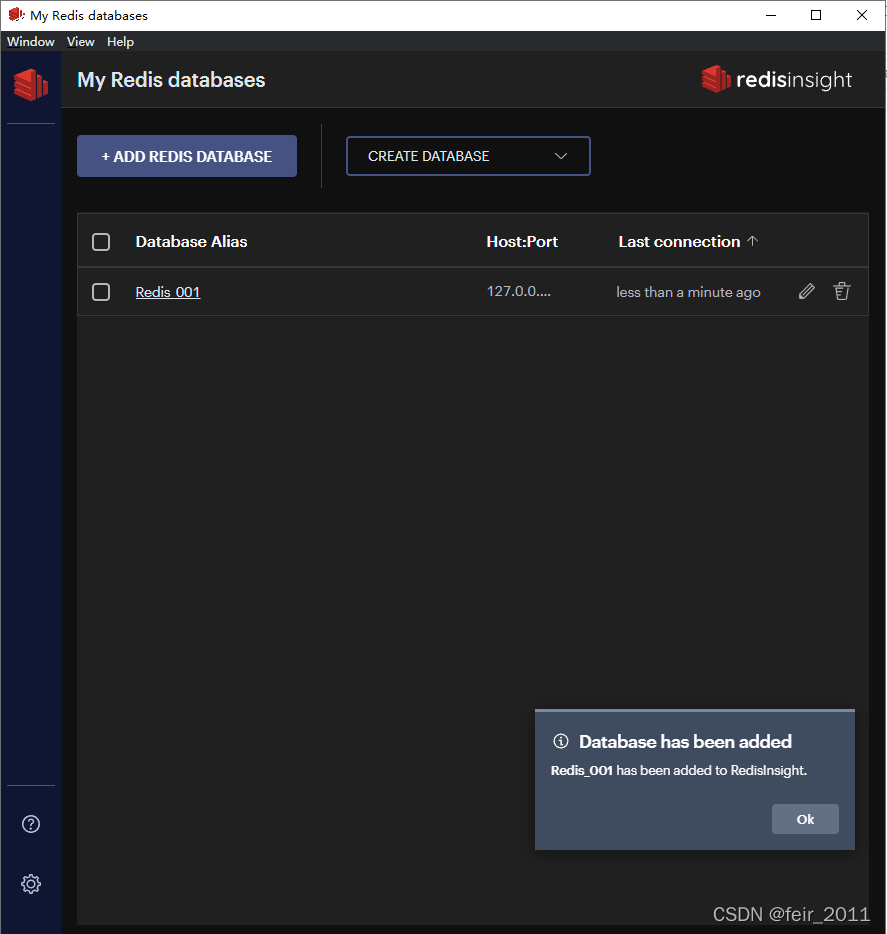Viewport: 887px width, 934px height.
Task: Edit Redis_001 with the pencil icon
Action: (807, 291)
